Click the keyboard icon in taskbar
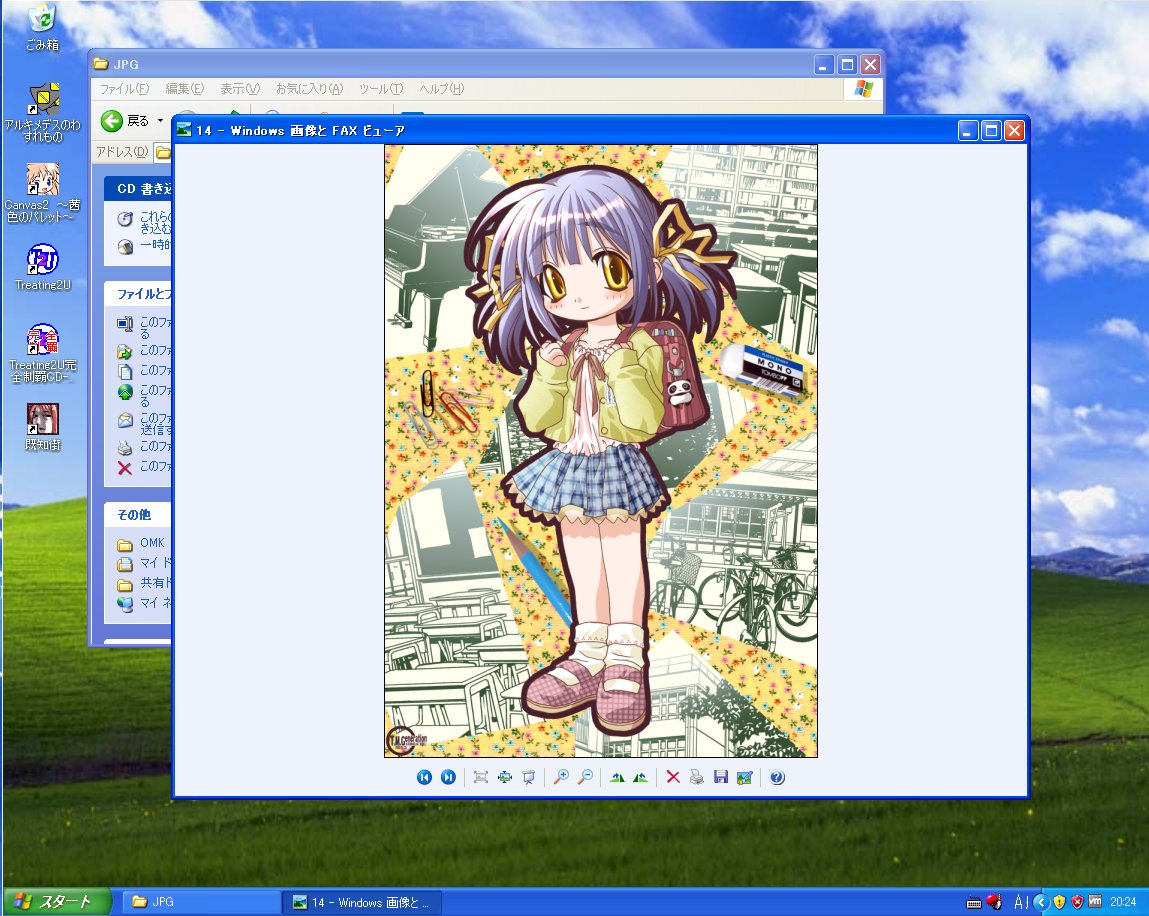1149x916 pixels. pyautogui.click(x=974, y=902)
